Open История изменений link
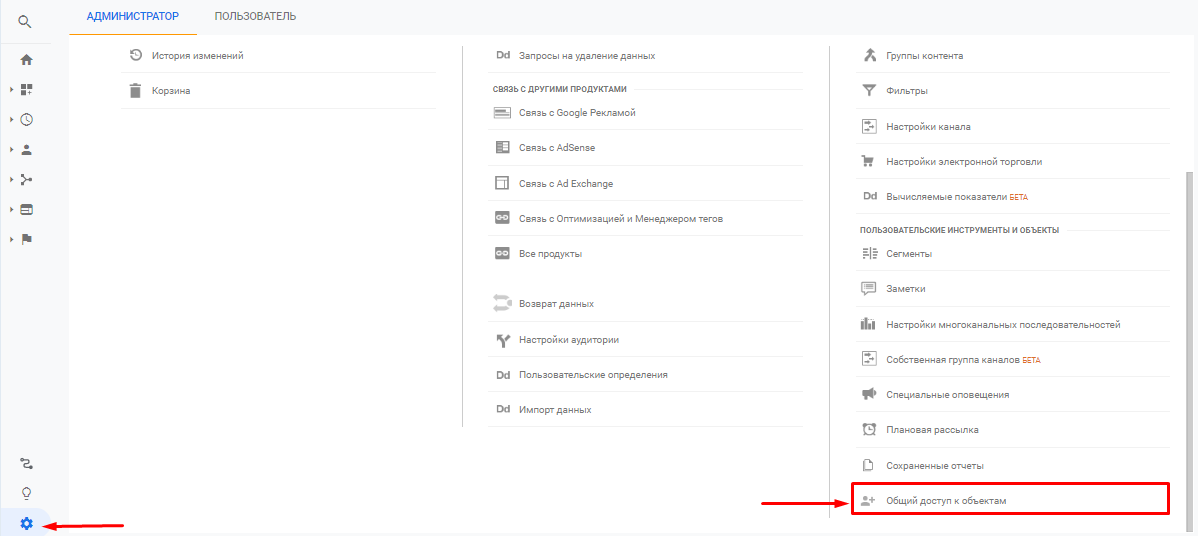1198x536 pixels. click(198, 56)
